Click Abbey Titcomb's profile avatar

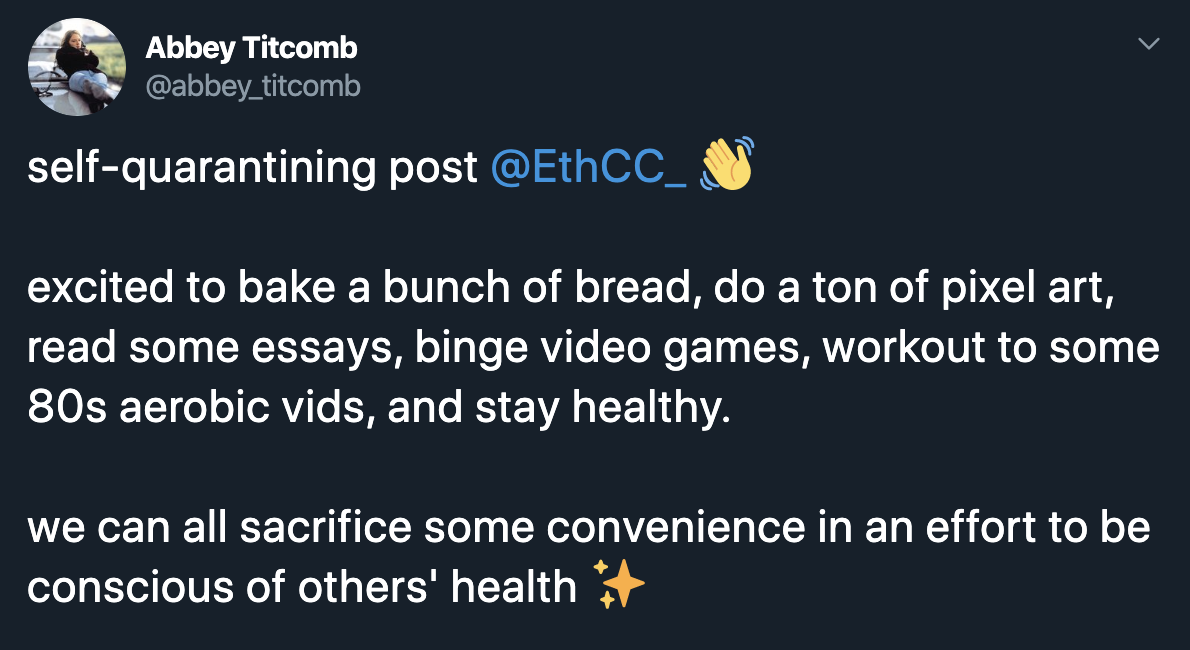point(76,68)
